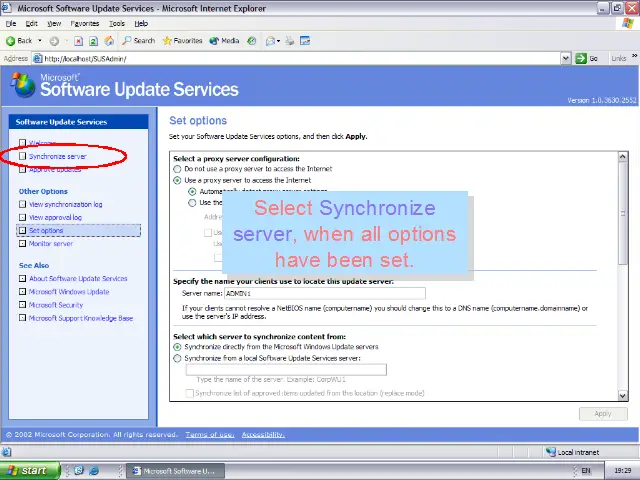640x480 pixels.
Task: Select Set options in sidebar
Action: (78, 231)
